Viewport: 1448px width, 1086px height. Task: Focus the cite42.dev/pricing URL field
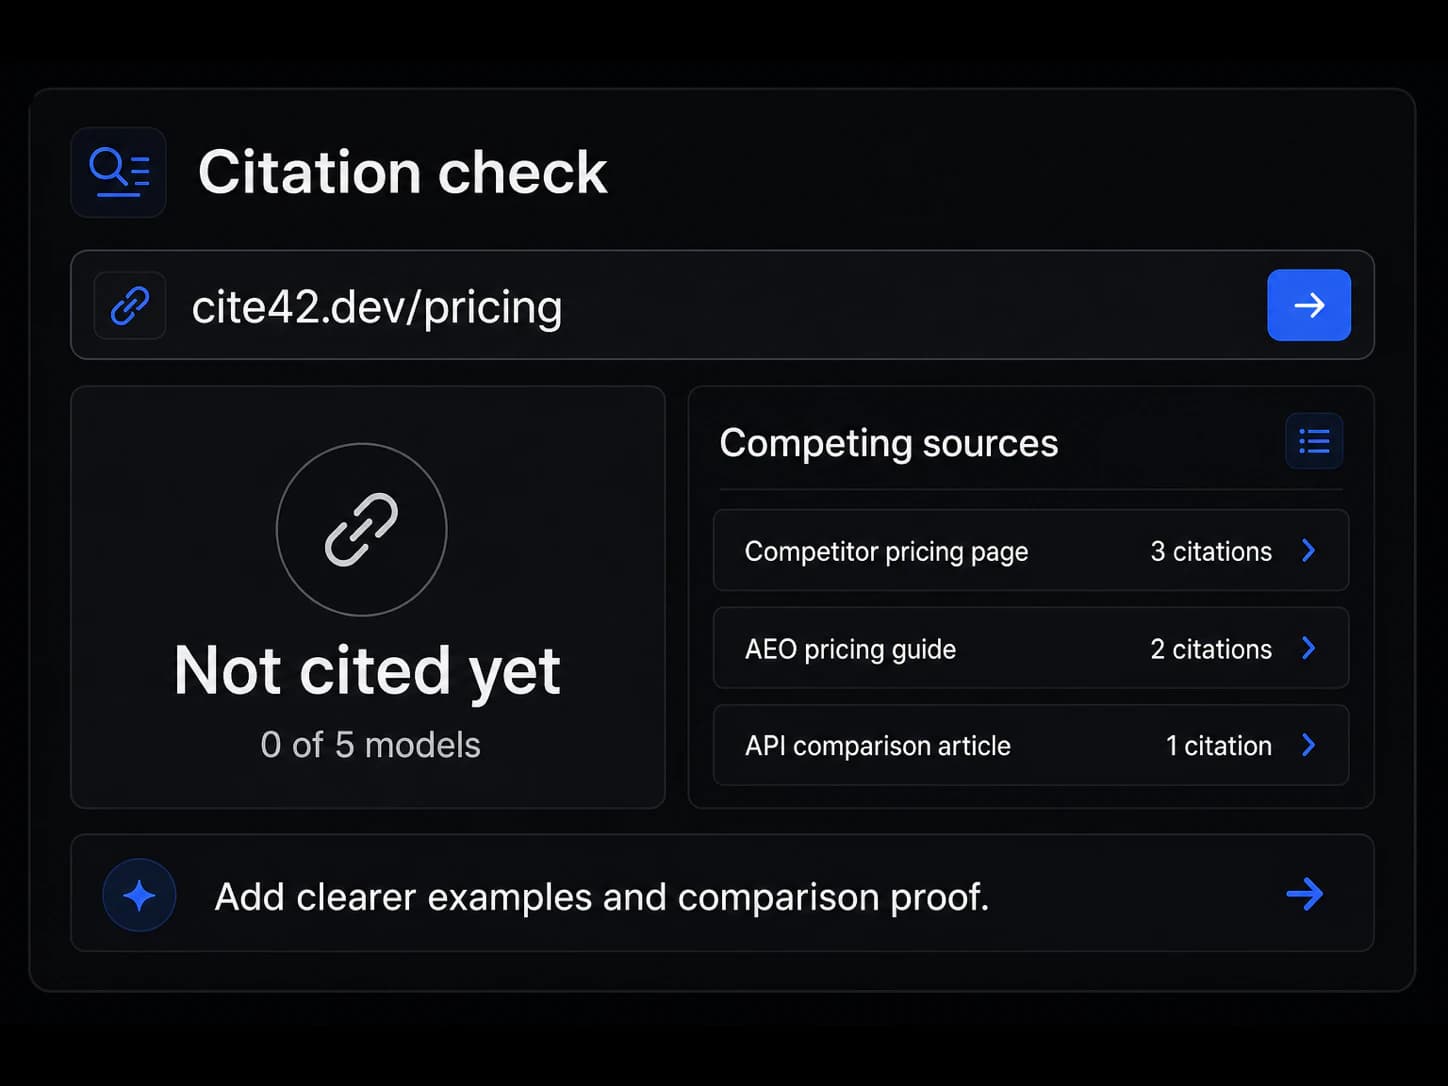point(722,305)
